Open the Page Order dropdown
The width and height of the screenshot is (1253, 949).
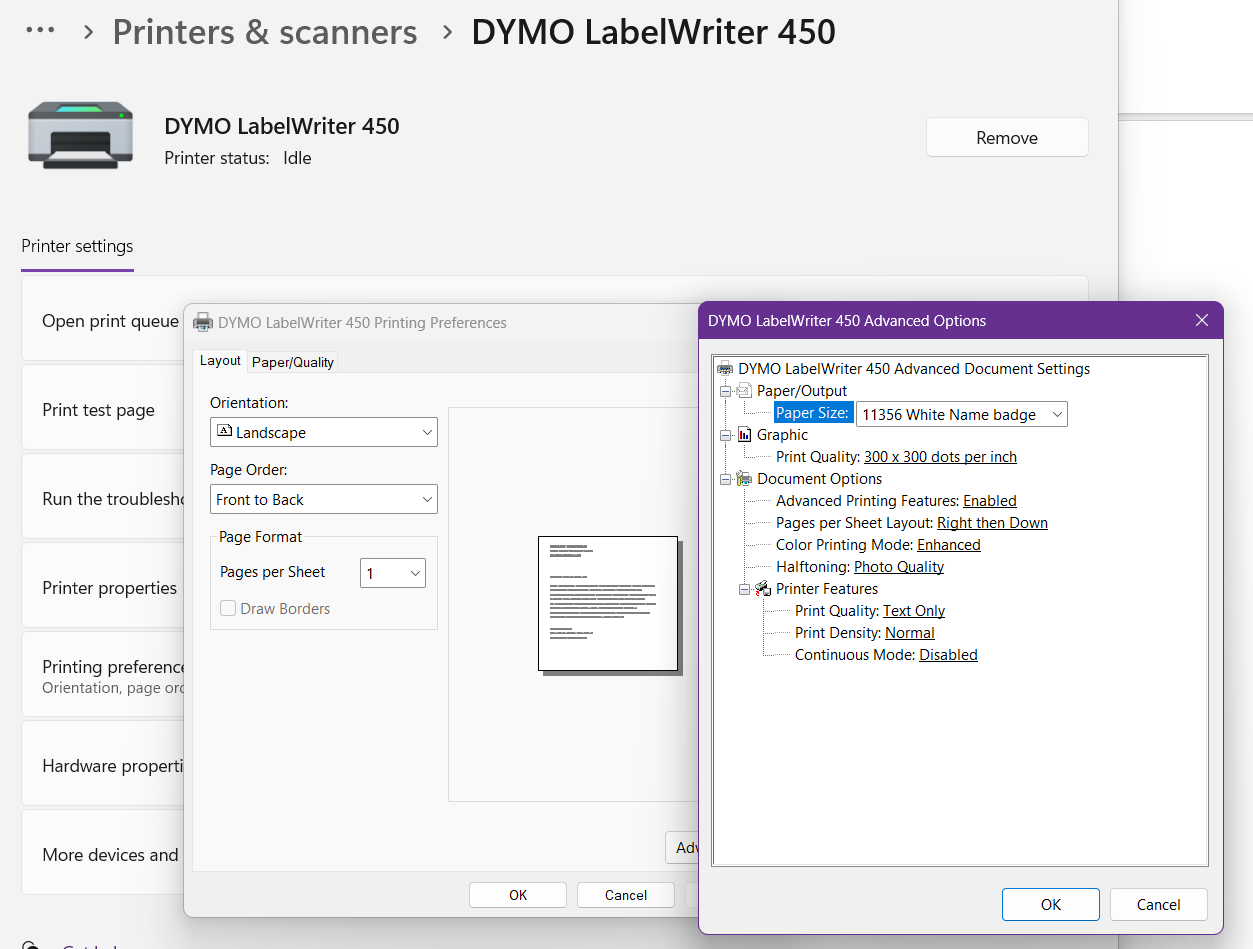click(324, 499)
